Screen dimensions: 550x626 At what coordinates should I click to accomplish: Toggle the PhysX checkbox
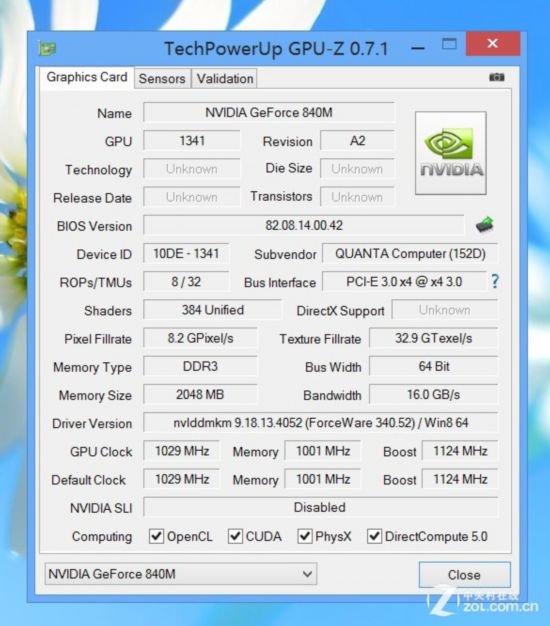[x=305, y=536]
